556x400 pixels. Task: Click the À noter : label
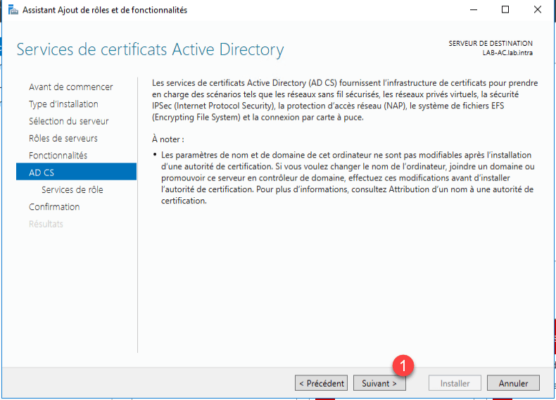click(168, 139)
